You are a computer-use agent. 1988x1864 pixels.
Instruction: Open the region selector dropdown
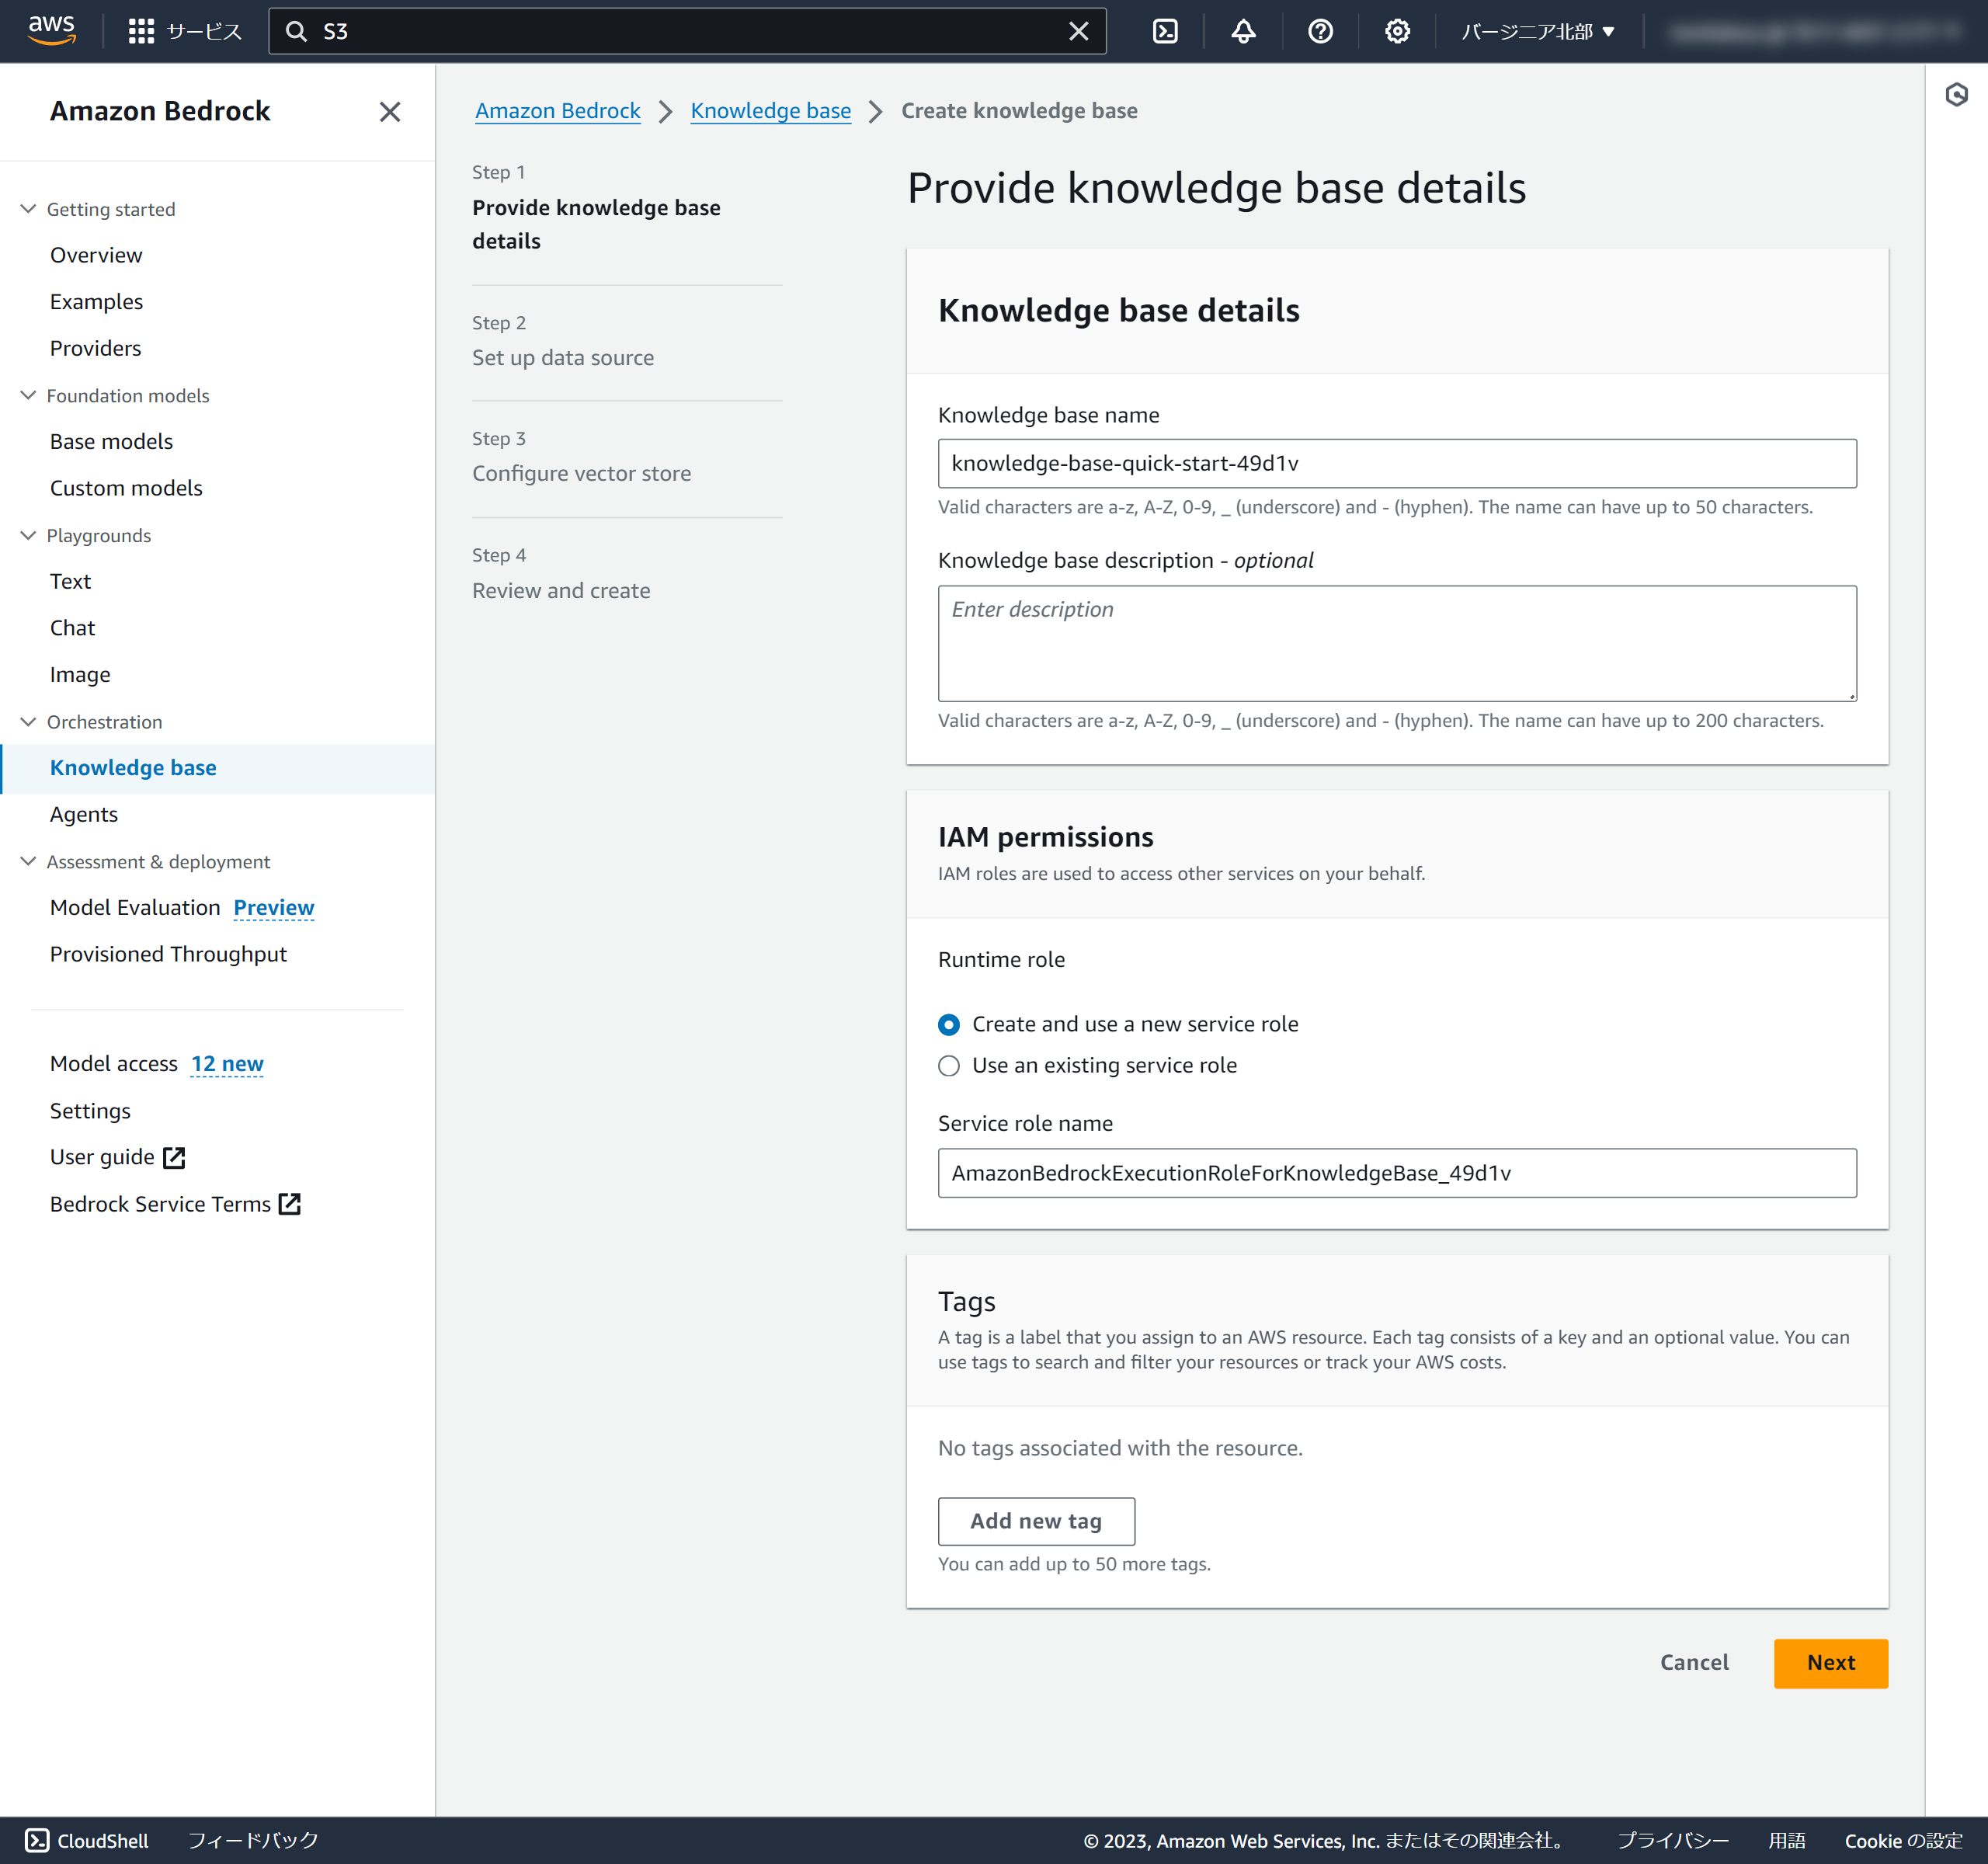pyautogui.click(x=1537, y=31)
